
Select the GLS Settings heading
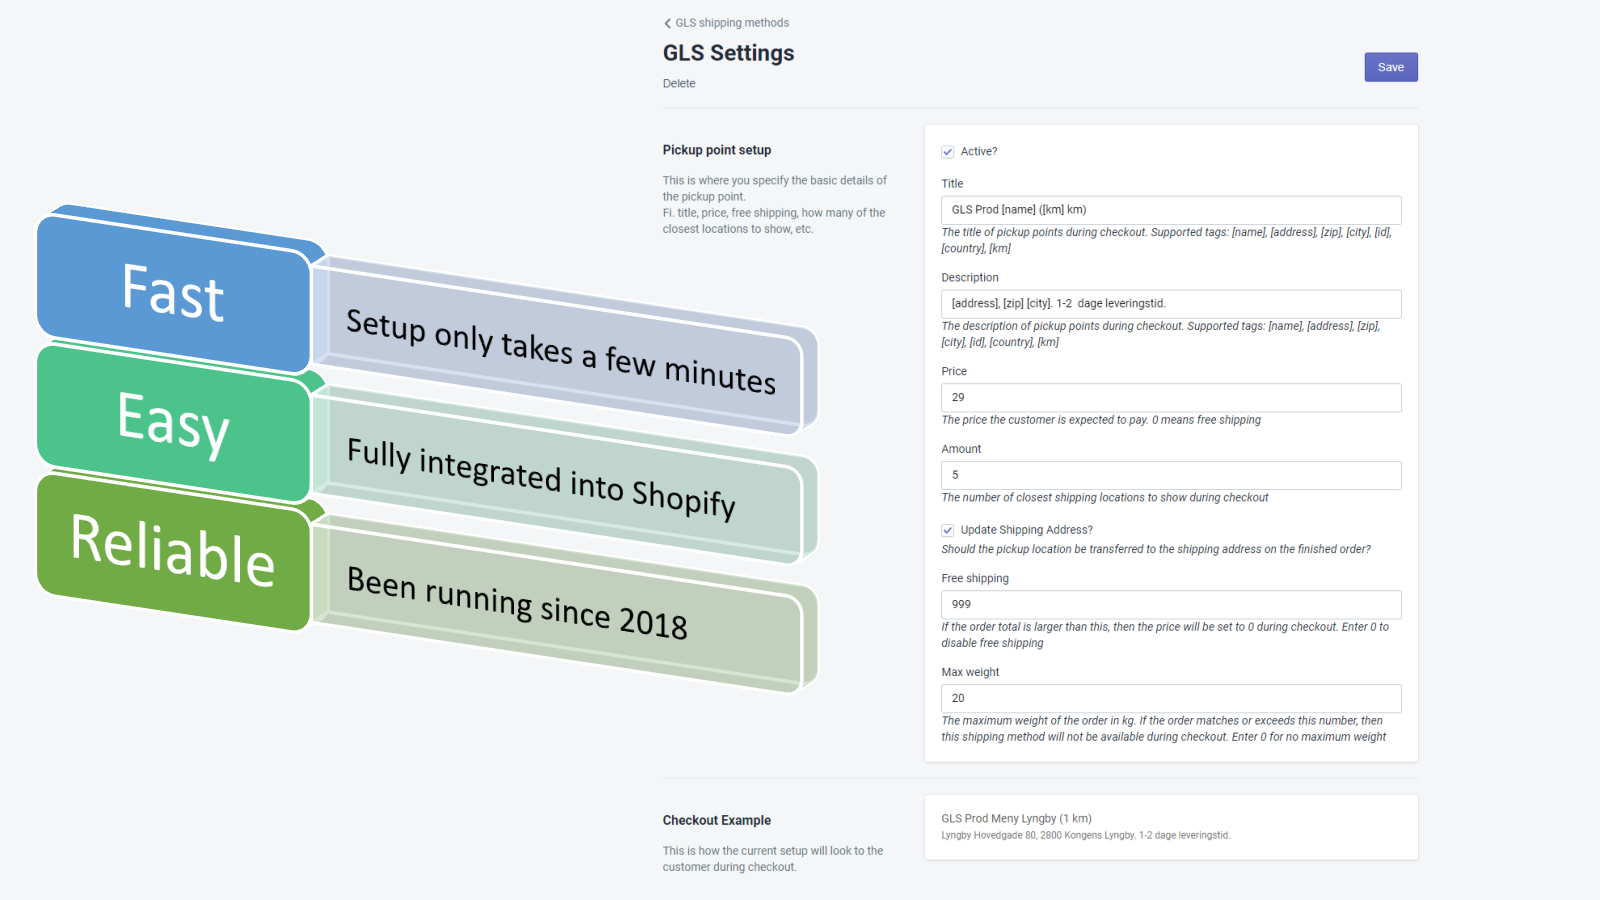click(728, 53)
